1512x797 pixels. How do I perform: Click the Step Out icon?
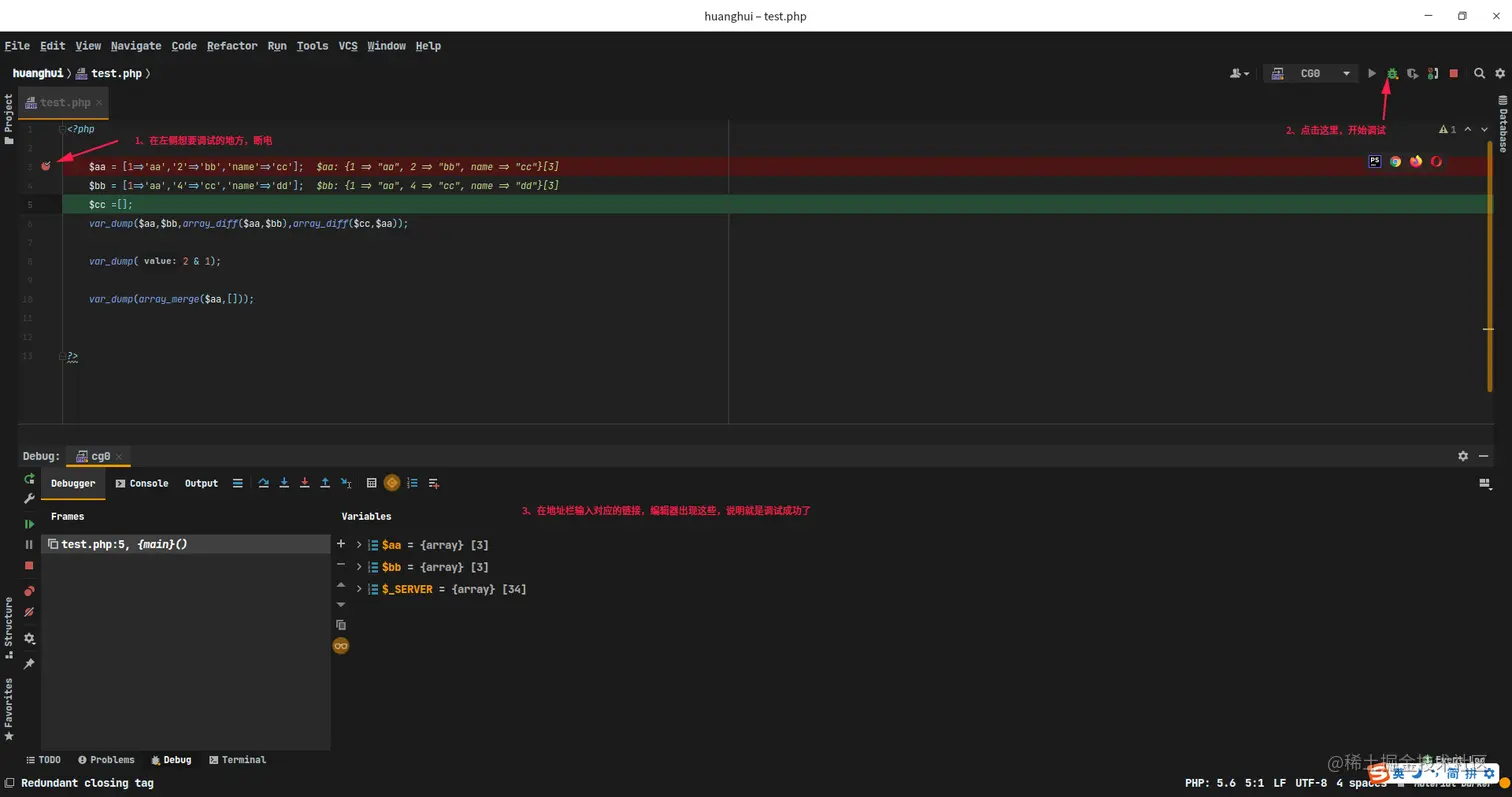pyautogui.click(x=325, y=483)
